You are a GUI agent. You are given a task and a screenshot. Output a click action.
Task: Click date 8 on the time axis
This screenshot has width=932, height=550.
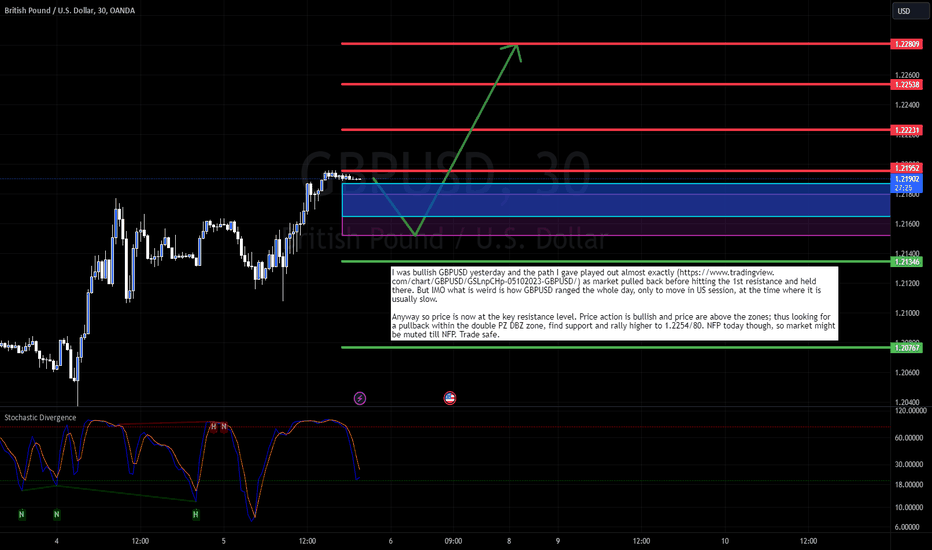[x=509, y=541]
